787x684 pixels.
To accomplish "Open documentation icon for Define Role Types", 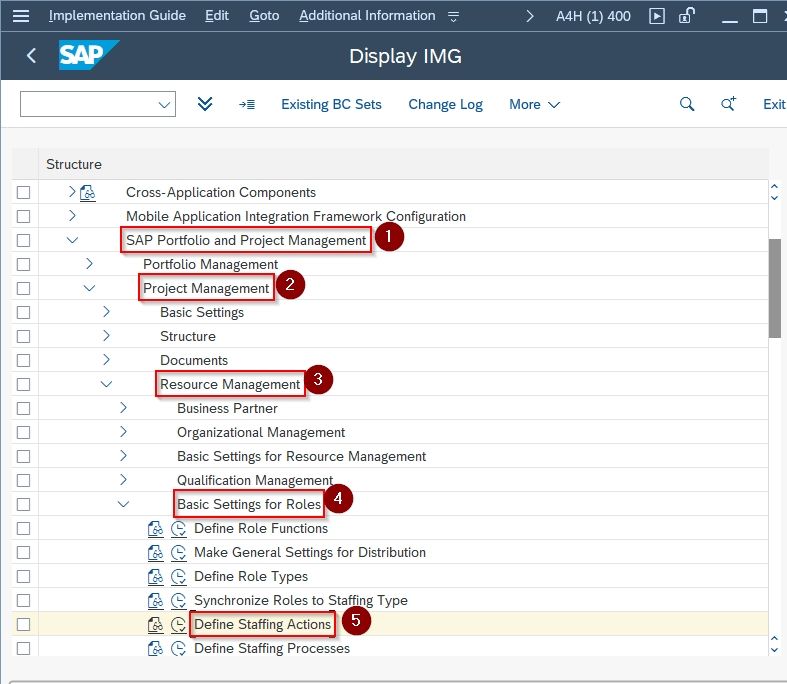I will [x=155, y=577].
